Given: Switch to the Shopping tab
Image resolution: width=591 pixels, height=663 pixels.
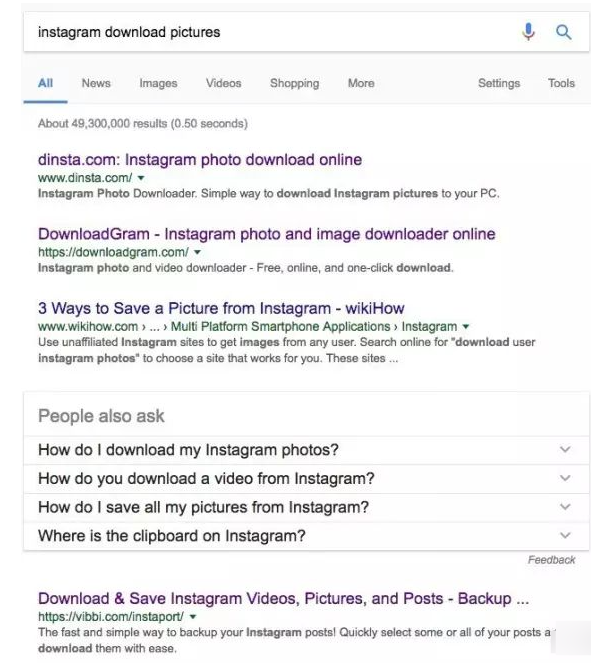Looking at the screenshot, I should click(x=295, y=83).
